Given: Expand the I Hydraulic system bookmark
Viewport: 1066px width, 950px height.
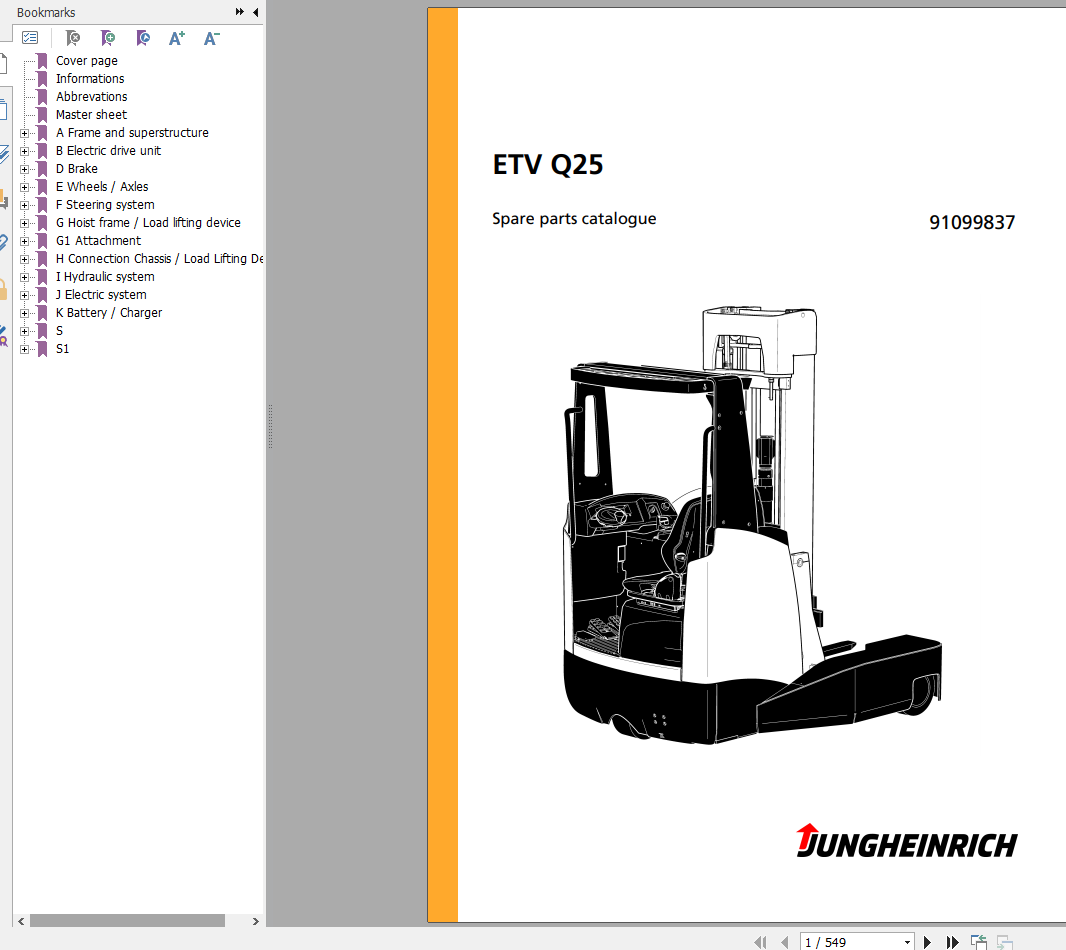Looking at the screenshot, I should point(24,277).
